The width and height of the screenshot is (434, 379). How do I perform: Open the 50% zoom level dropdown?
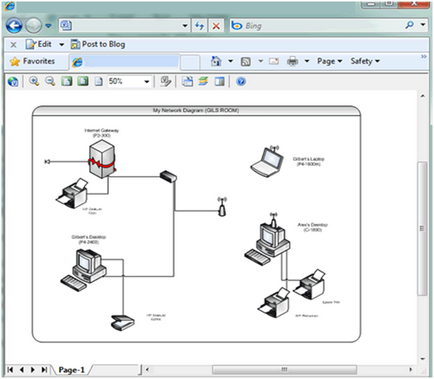tap(146, 81)
